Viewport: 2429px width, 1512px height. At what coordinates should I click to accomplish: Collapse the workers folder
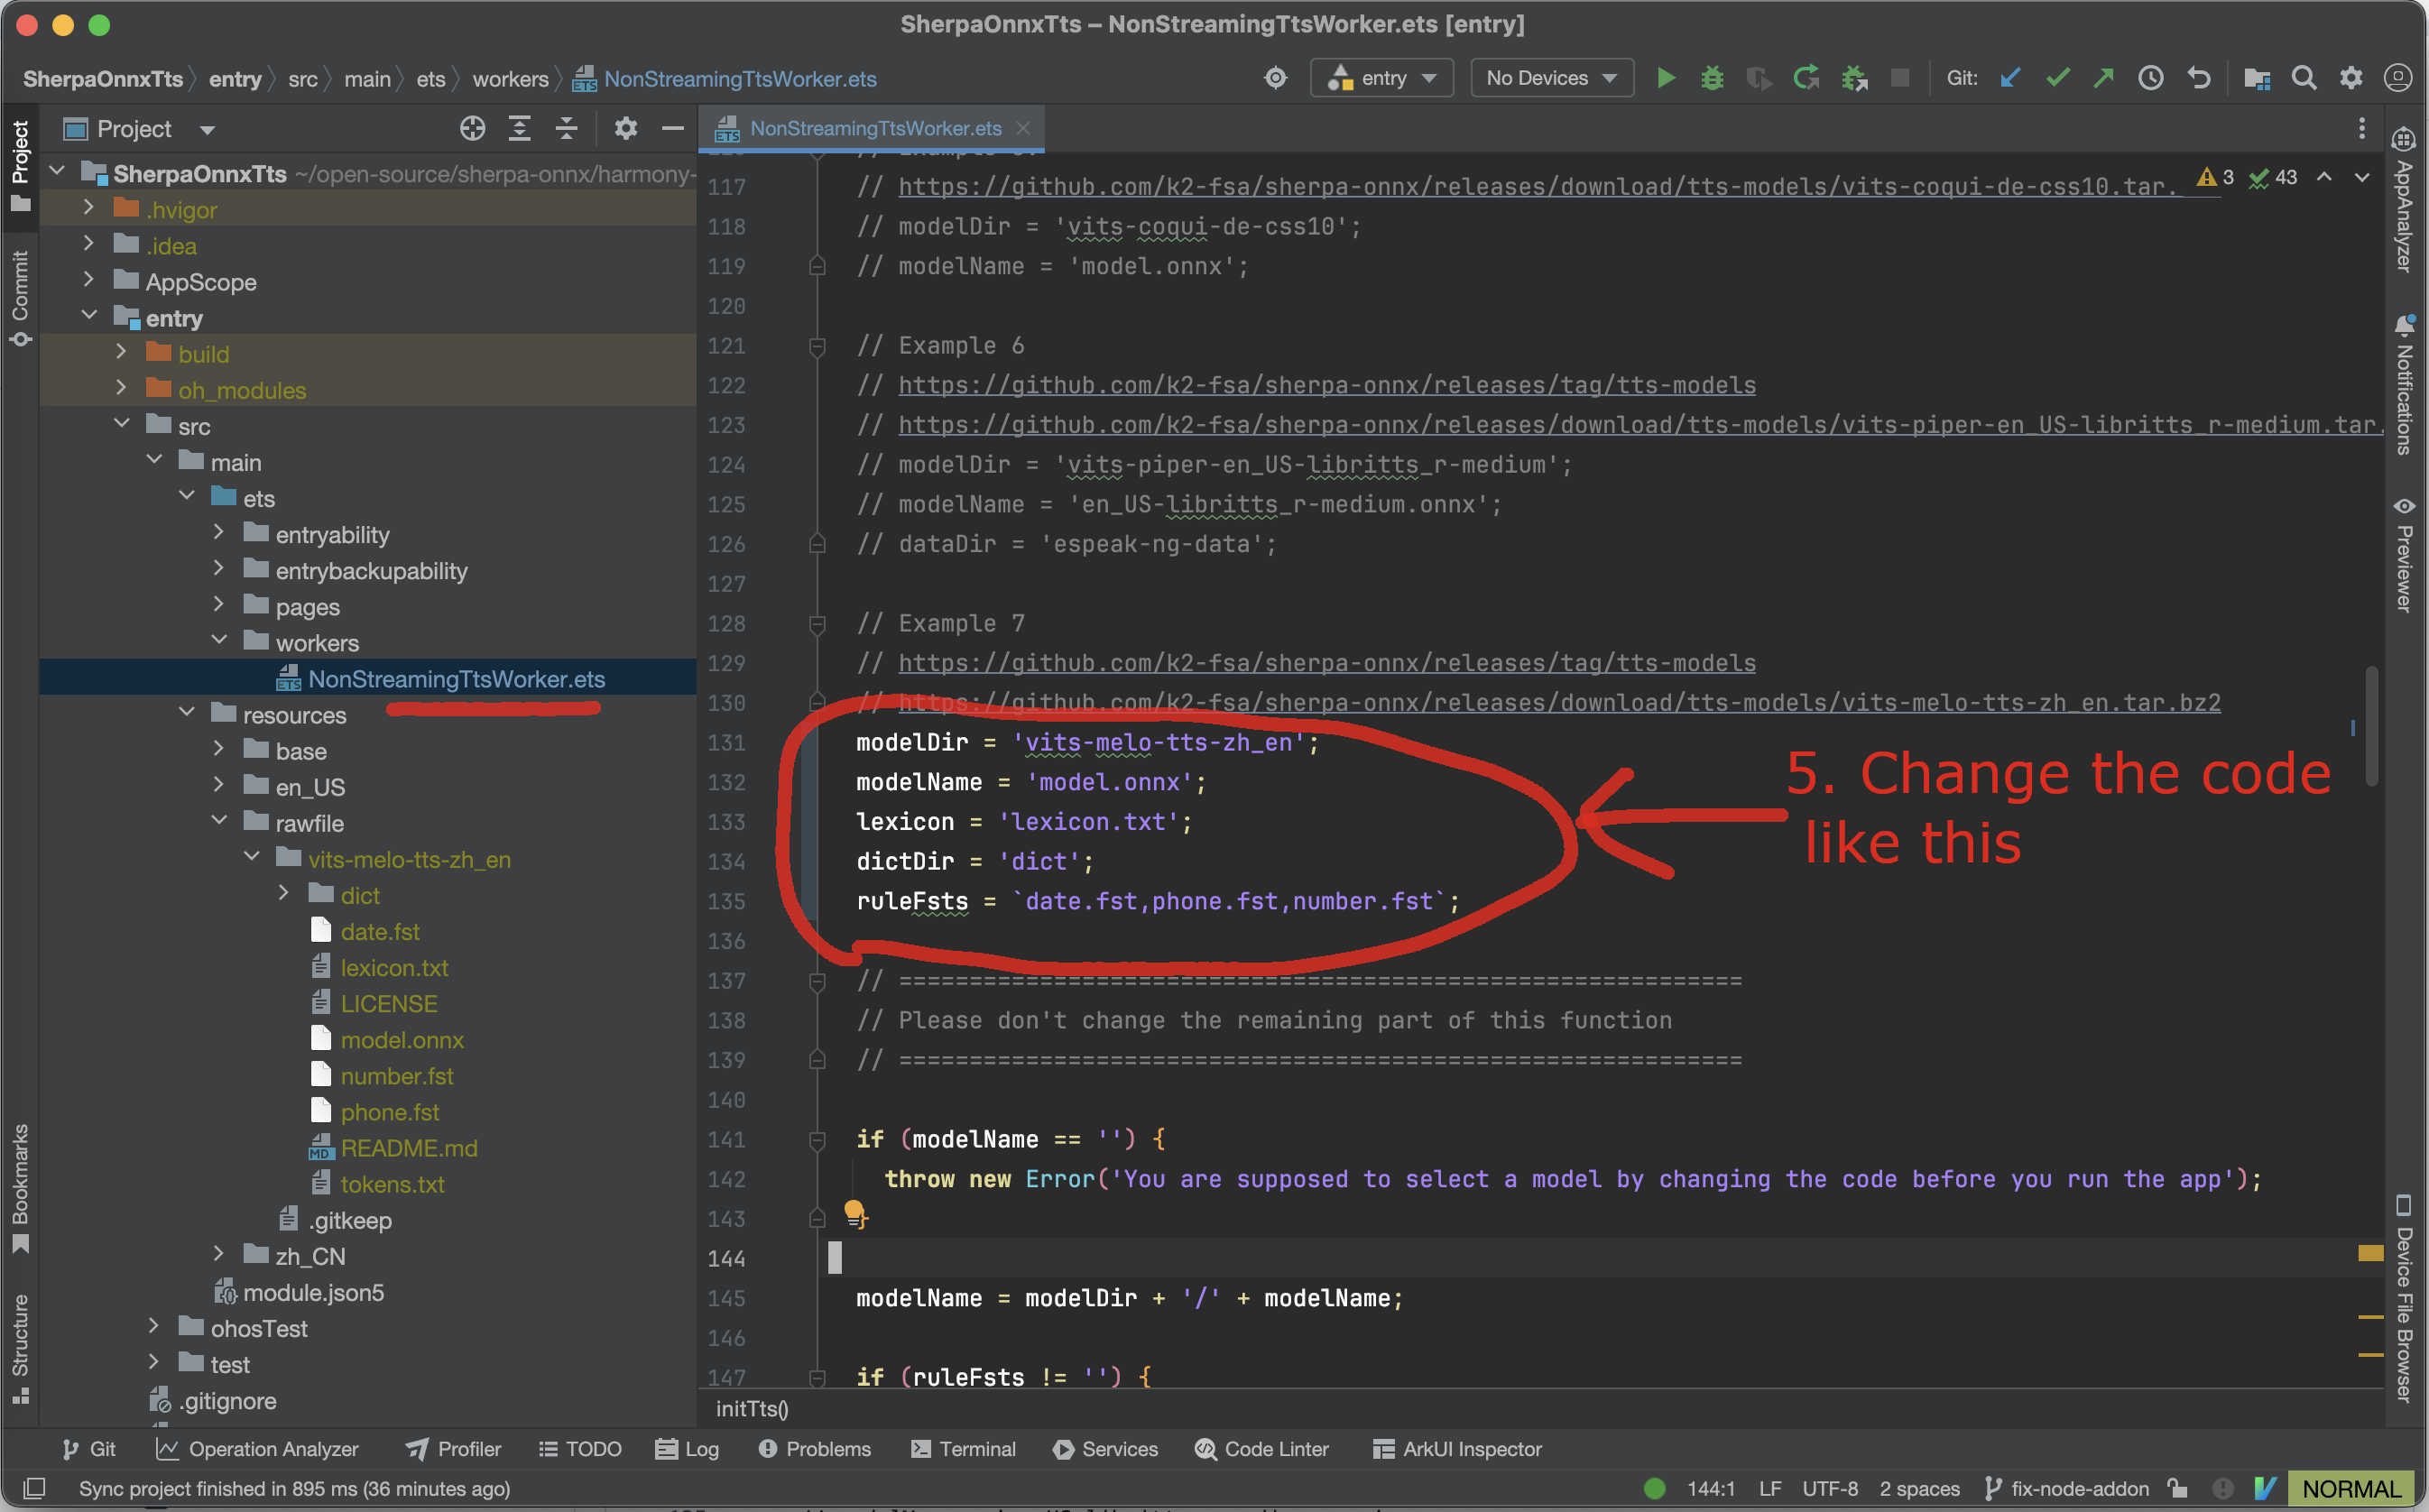click(220, 640)
